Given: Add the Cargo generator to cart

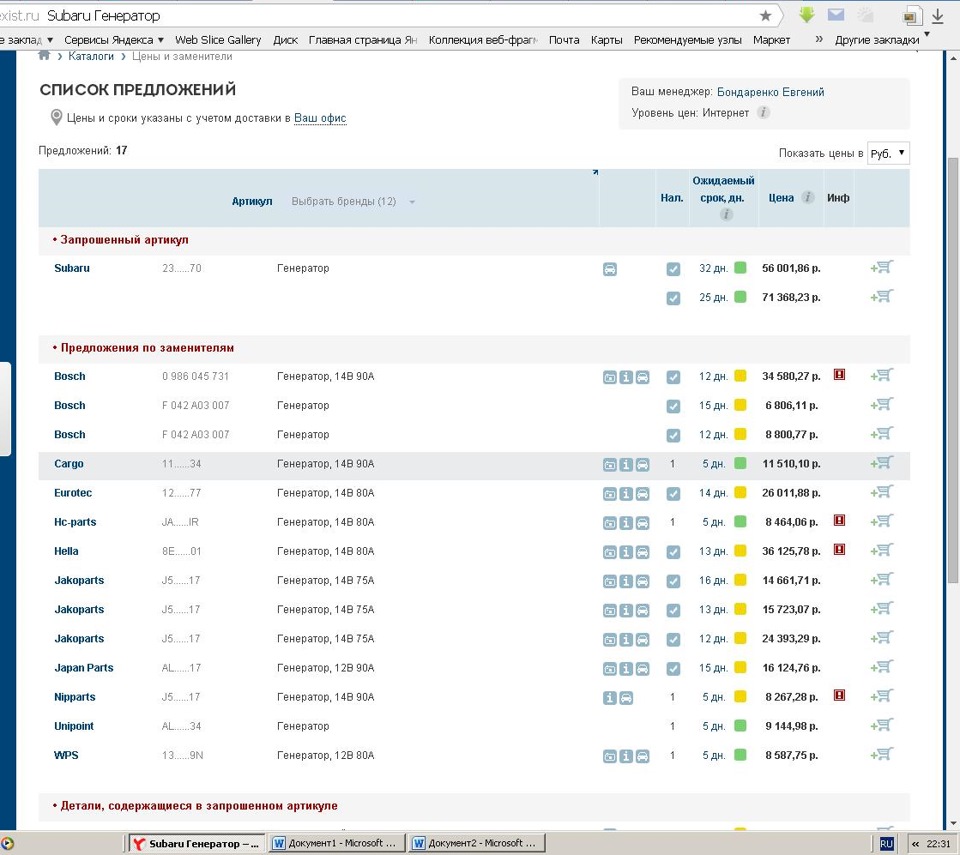Looking at the screenshot, I should (x=882, y=463).
